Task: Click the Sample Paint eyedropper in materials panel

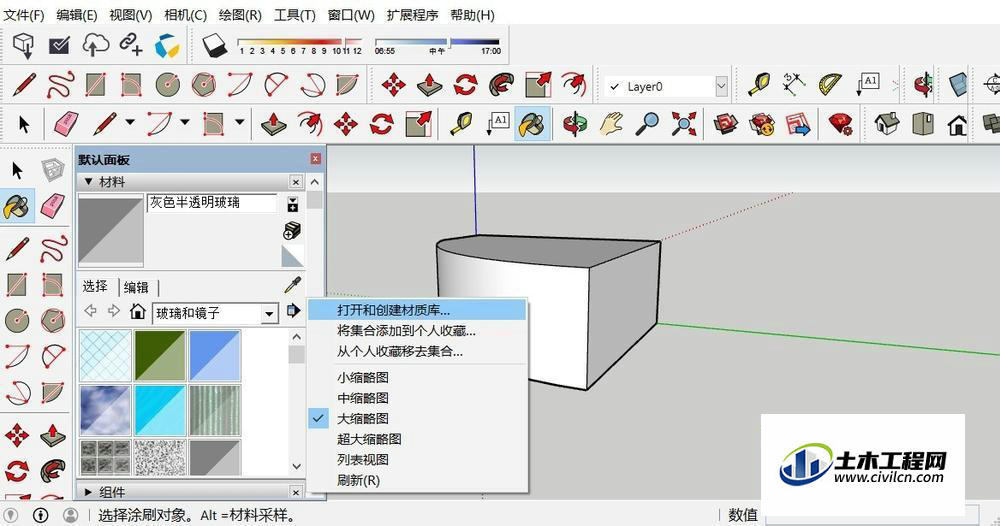Action: (293, 284)
